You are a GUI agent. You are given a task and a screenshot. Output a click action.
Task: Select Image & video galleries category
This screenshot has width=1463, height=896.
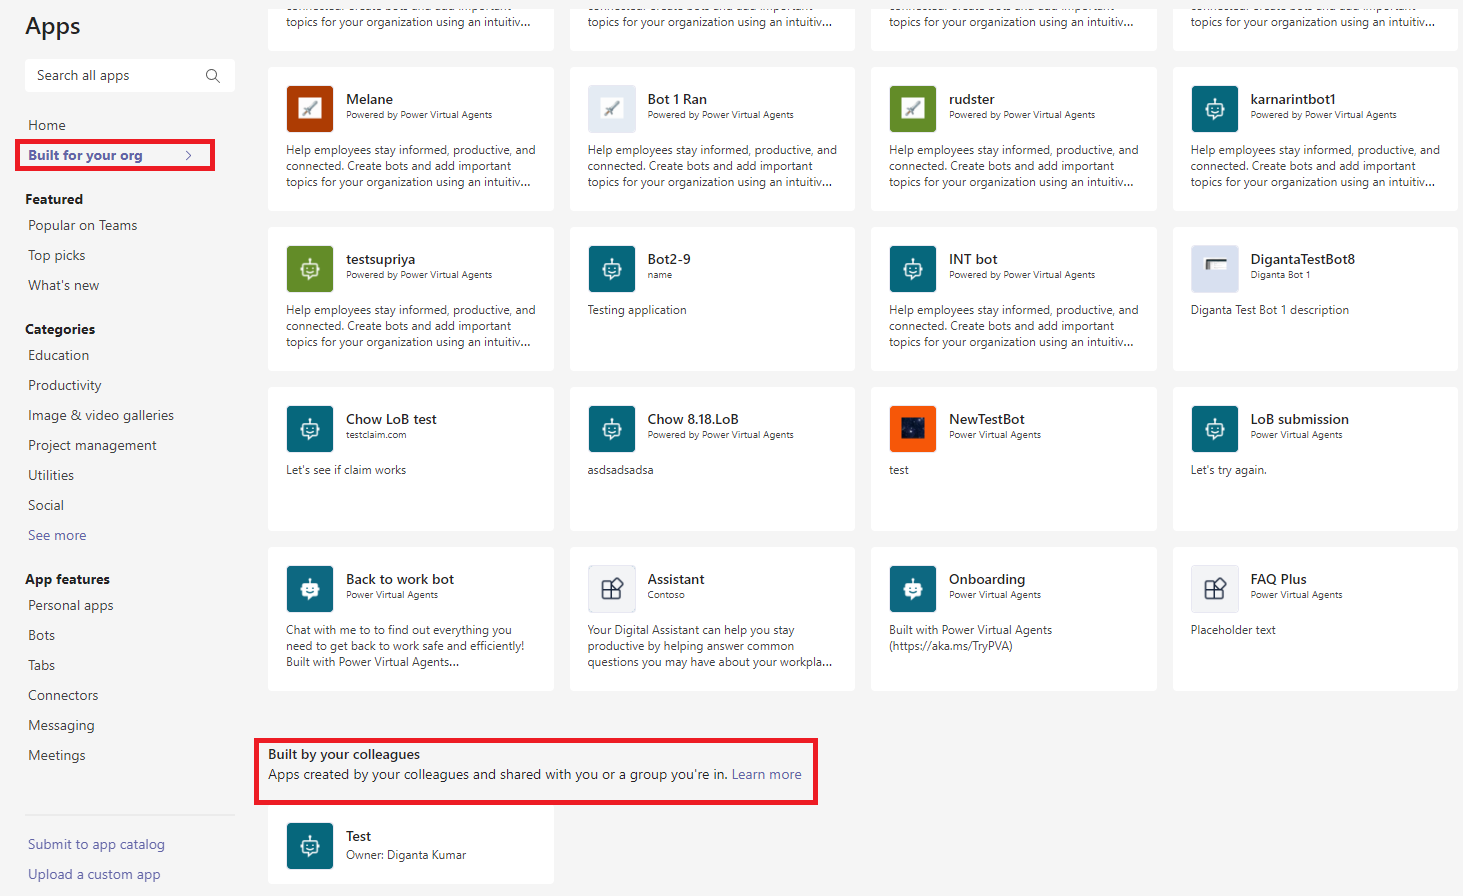click(x=101, y=415)
